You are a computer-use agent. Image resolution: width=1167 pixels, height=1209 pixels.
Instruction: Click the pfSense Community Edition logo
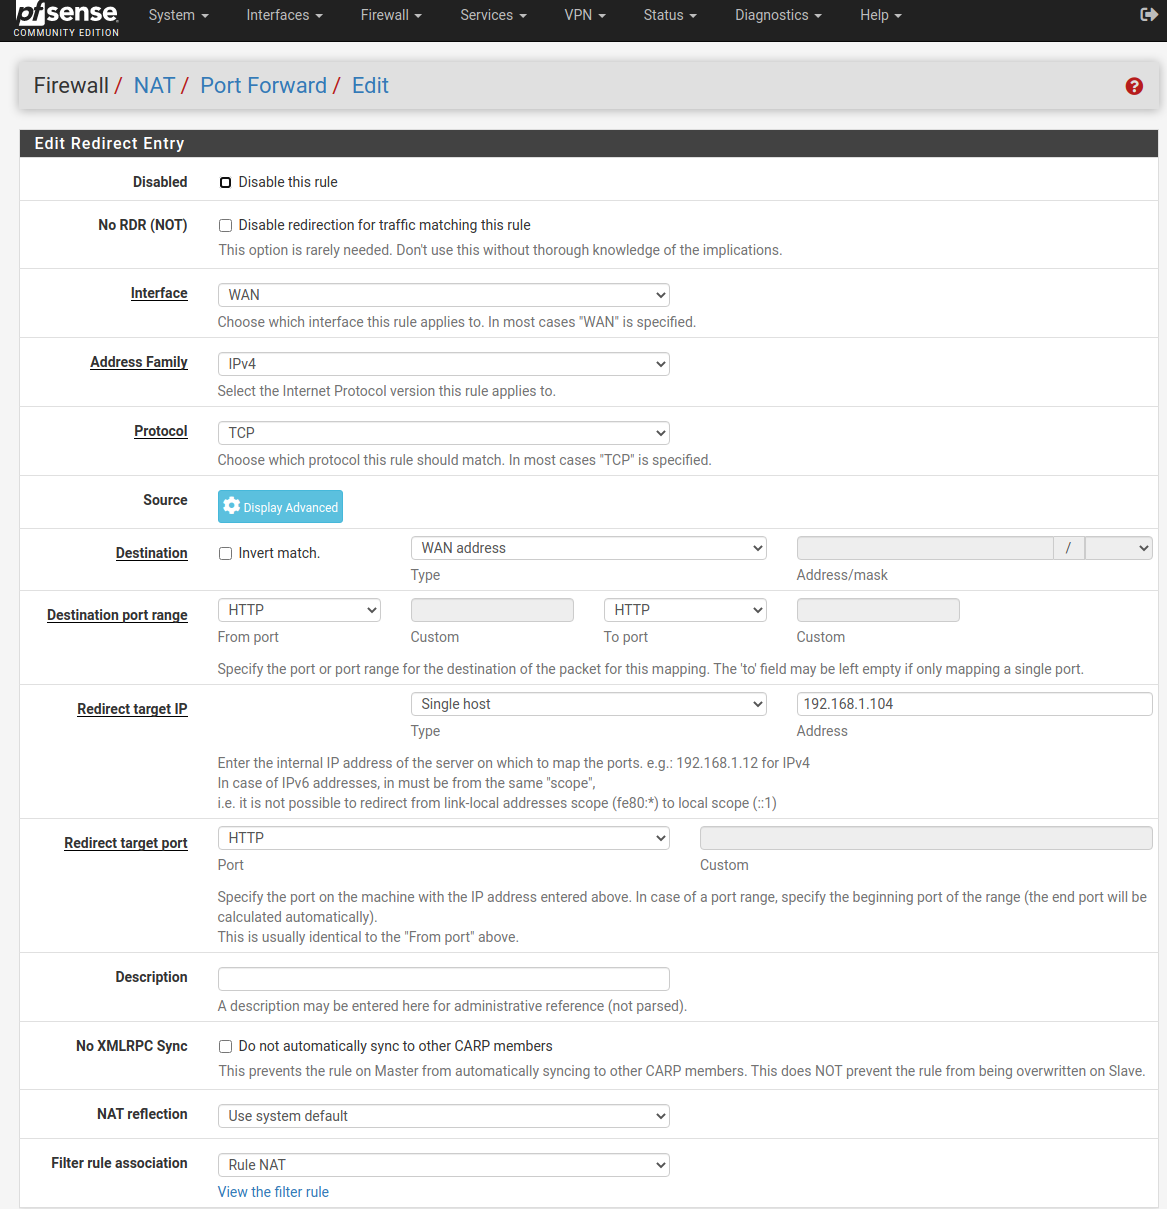pos(66,19)
